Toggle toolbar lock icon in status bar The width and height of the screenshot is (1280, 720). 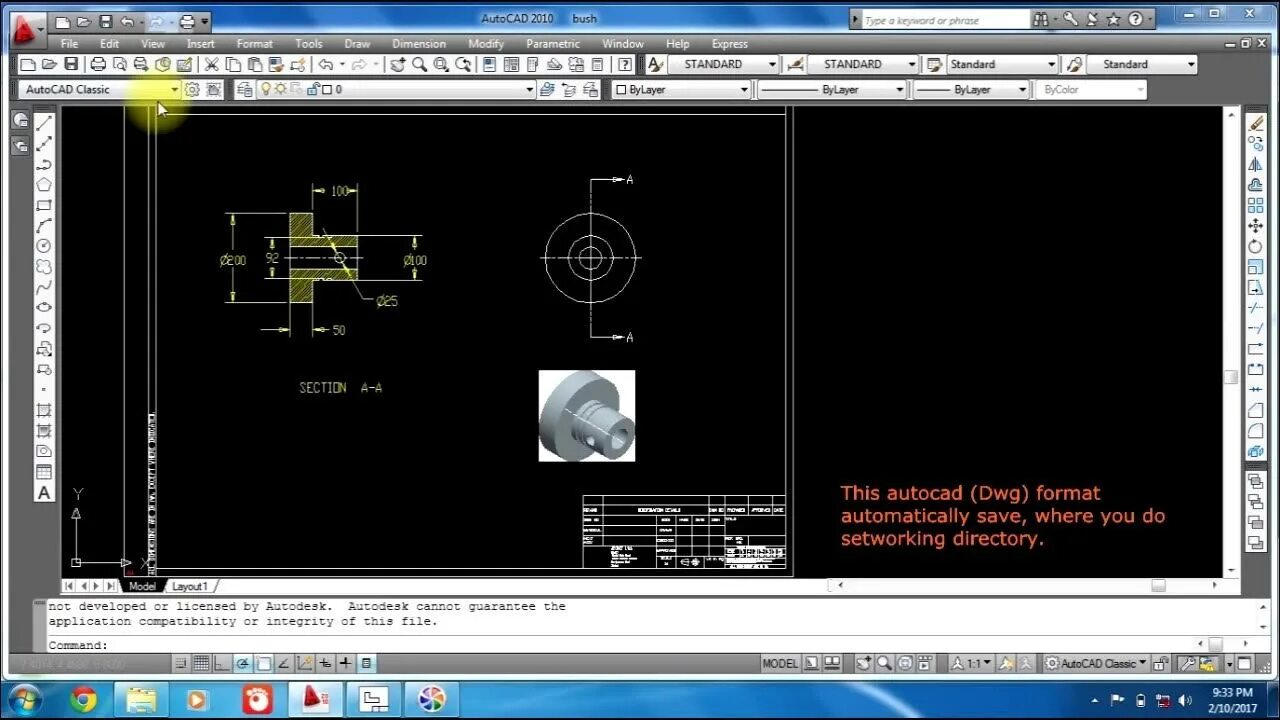click(x=1161, y=663)
